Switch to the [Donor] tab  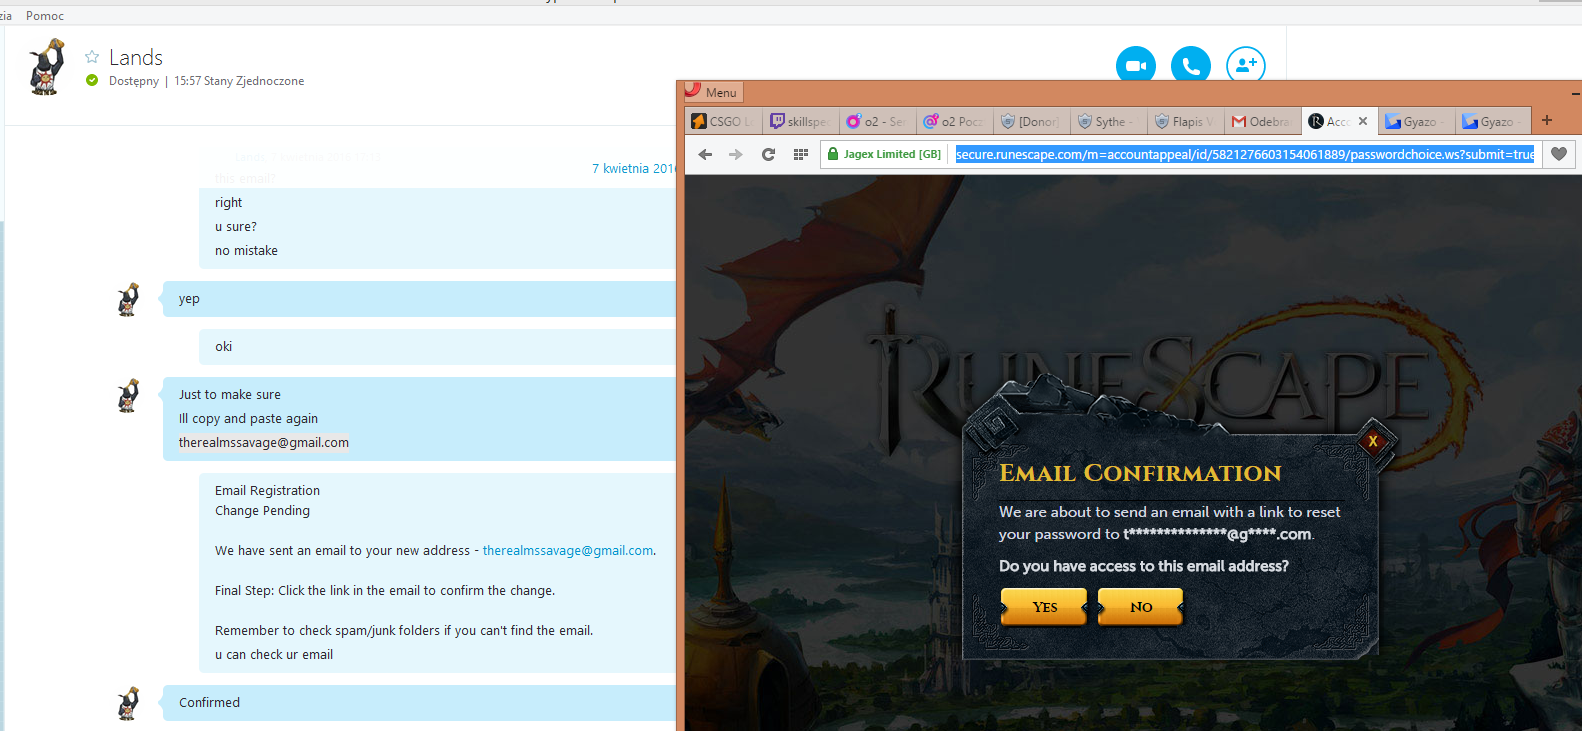(1031, 121)
